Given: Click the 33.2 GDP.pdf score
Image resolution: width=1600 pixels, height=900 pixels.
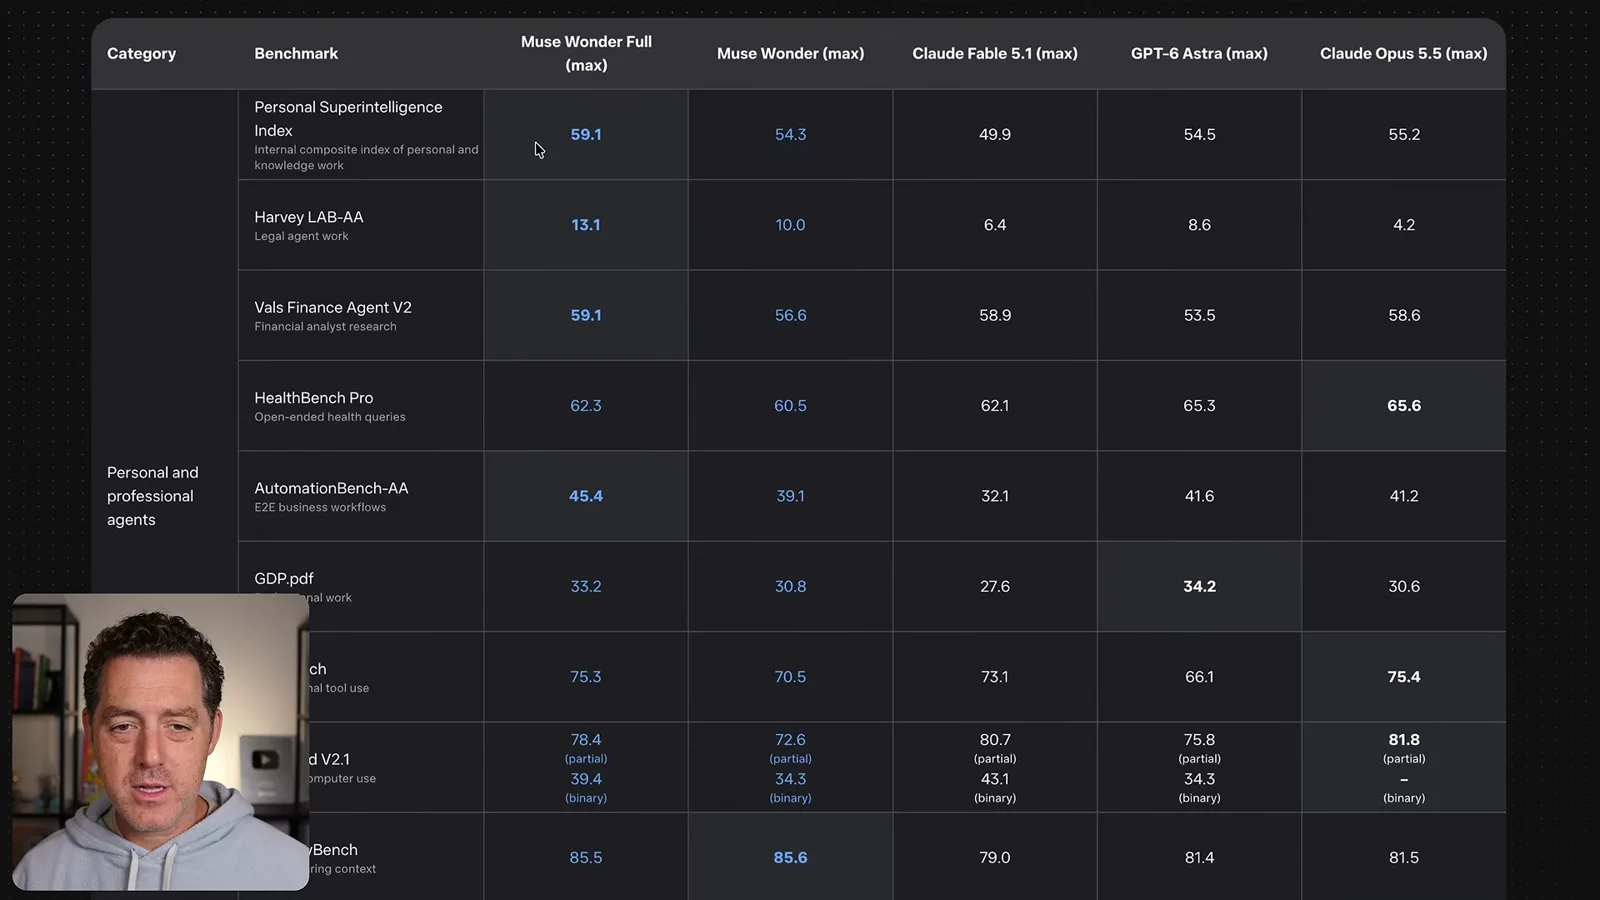Looking at the screenshot, I should tap(586, 587).
